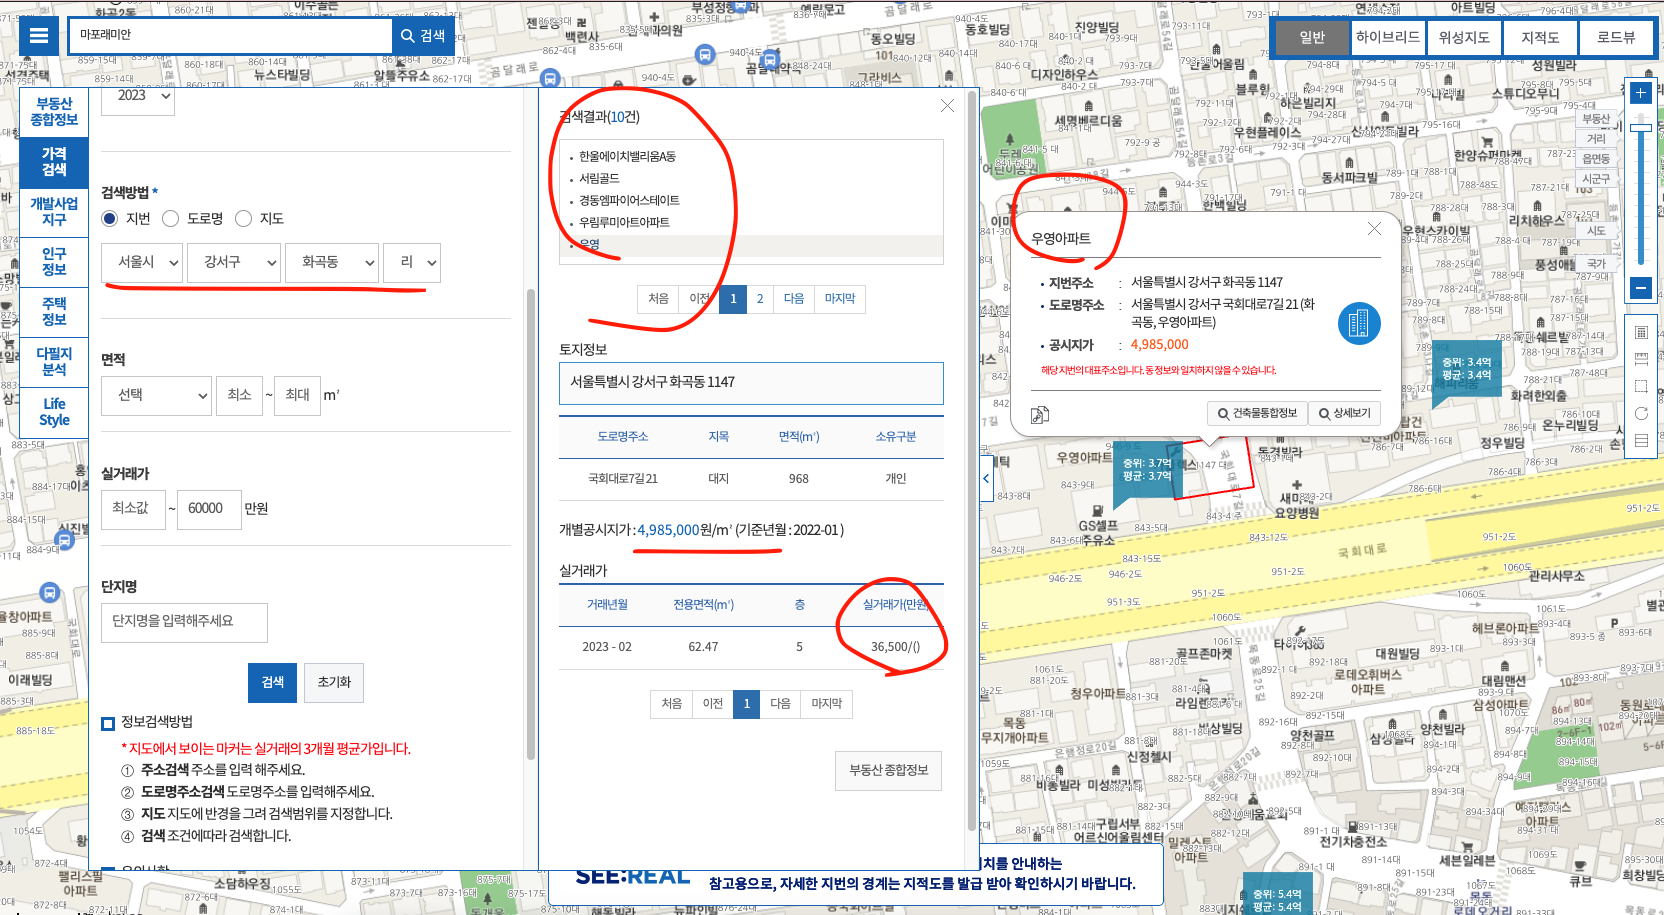Screen dimensions: 1664x915
Task: Switch map to 일반 view
Action: coord(1312,37)
